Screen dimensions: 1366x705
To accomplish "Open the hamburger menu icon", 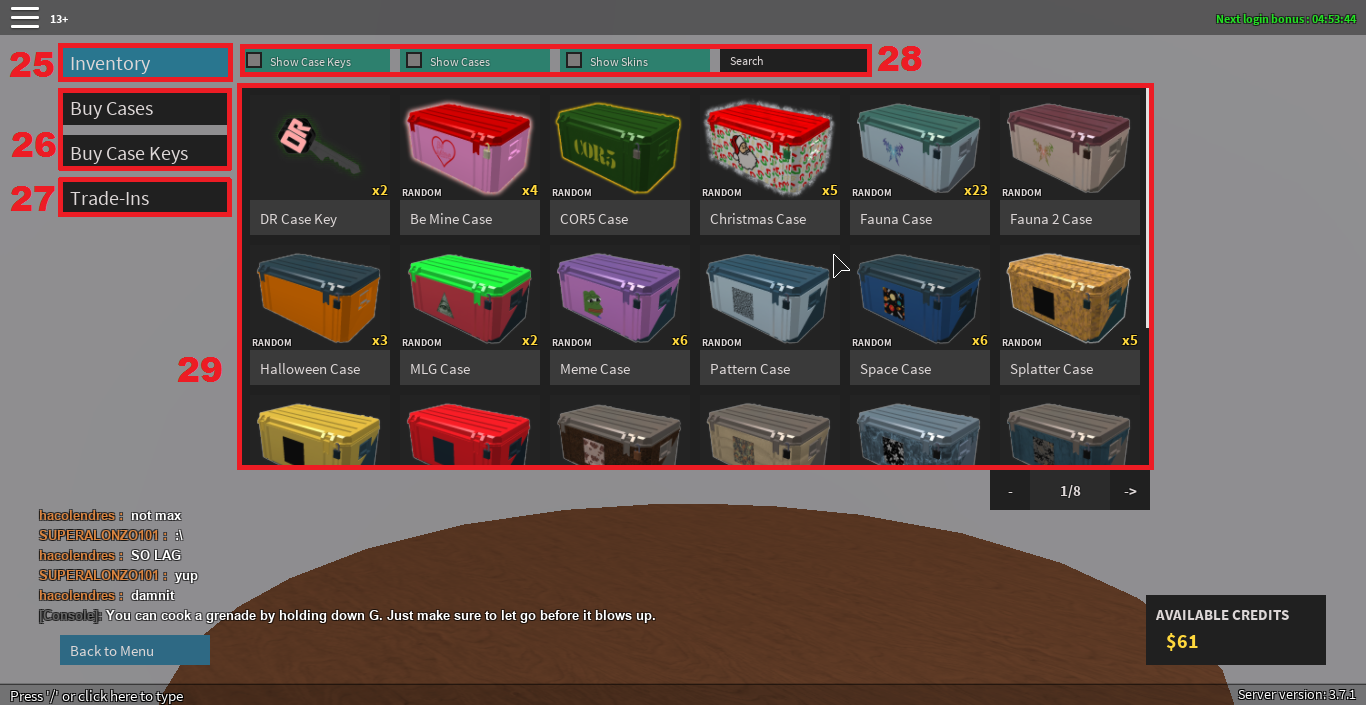I will coord(25,17).
